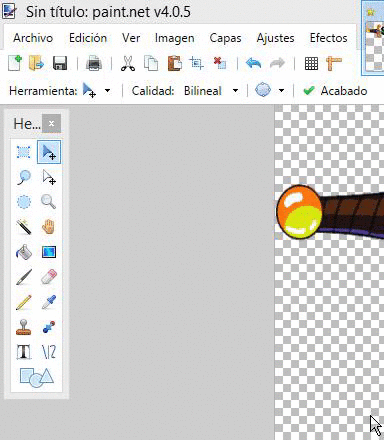
Task: Click the Crop to Selection icon
Action: pos(196,63)
